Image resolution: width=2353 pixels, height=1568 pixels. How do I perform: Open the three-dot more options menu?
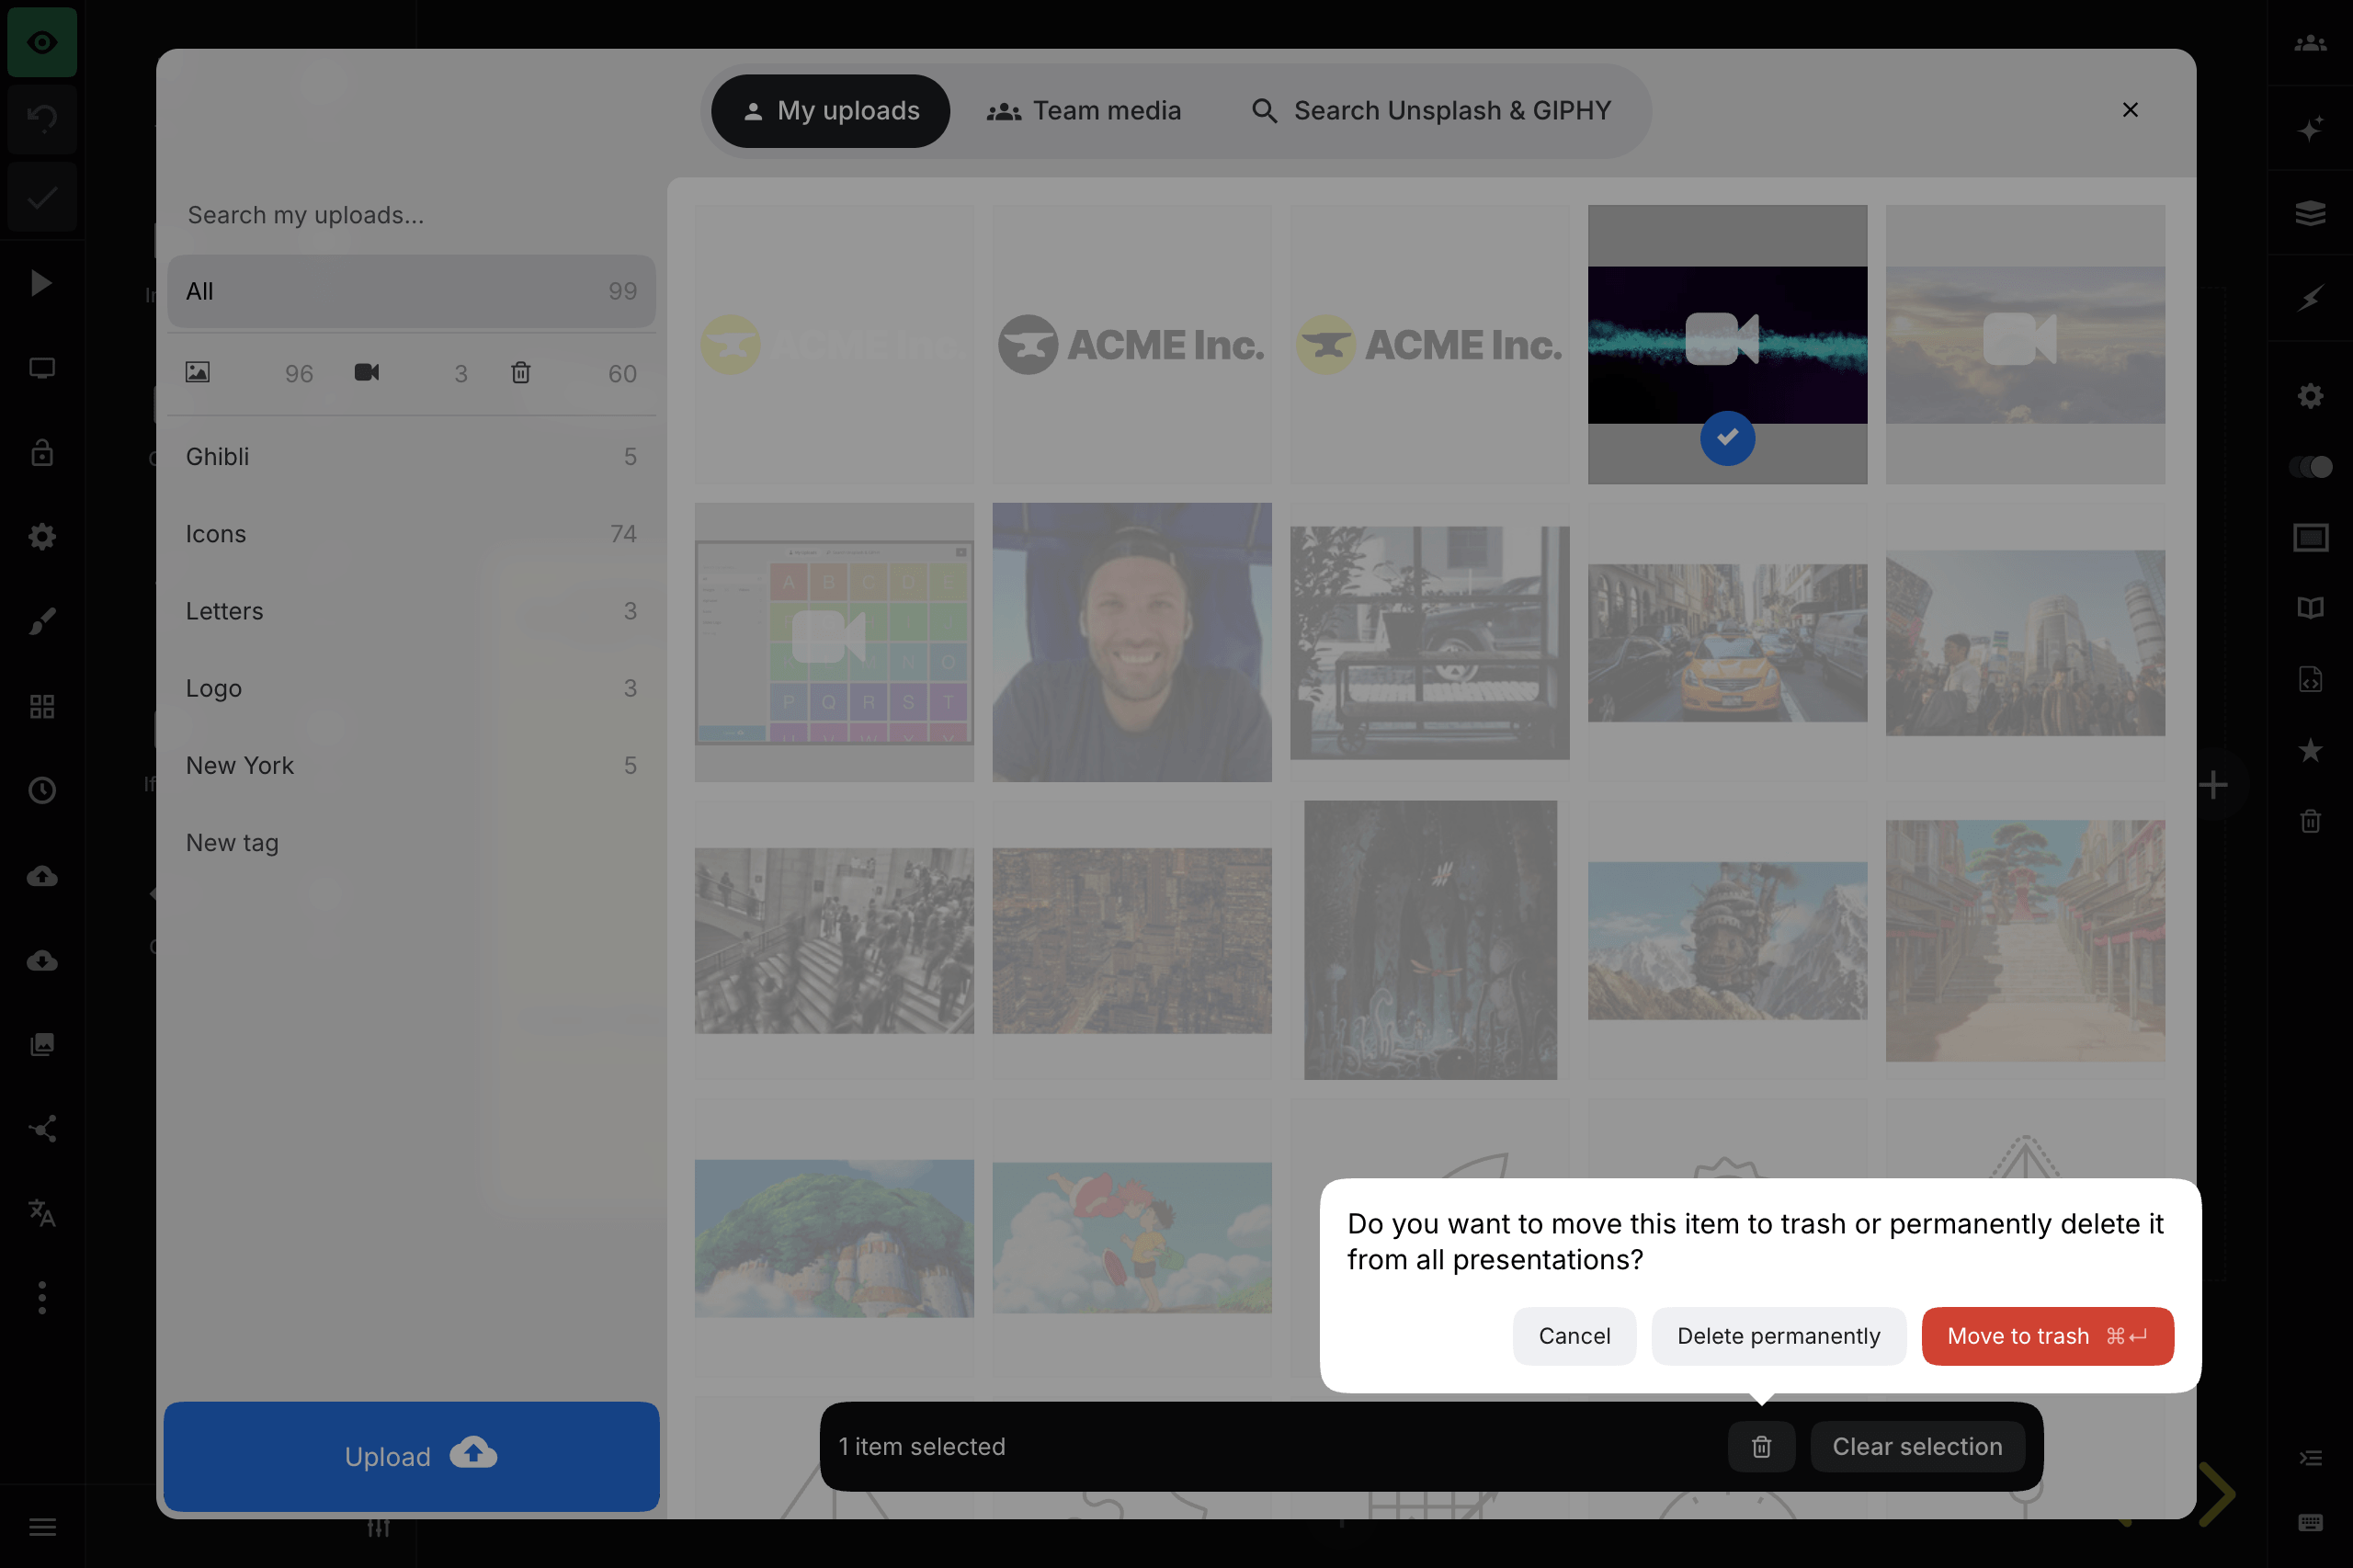tap(42, 1298)
